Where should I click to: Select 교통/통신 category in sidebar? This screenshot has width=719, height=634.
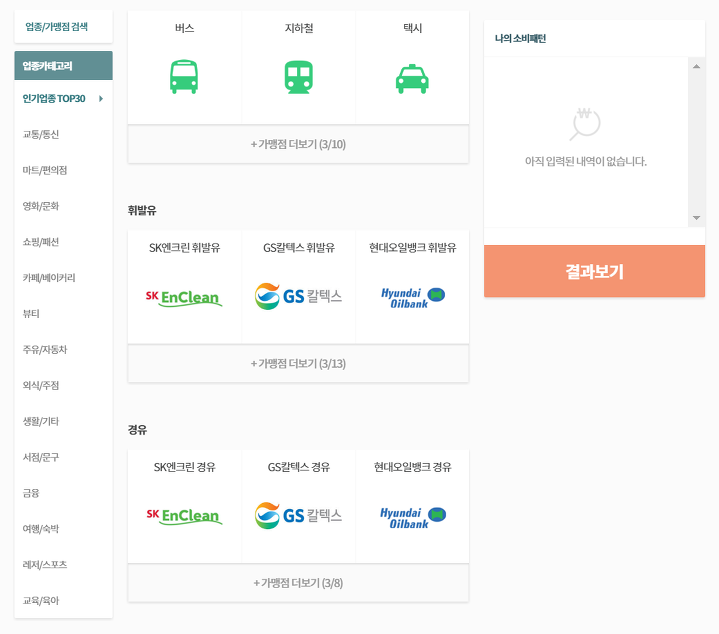[41, 134]
